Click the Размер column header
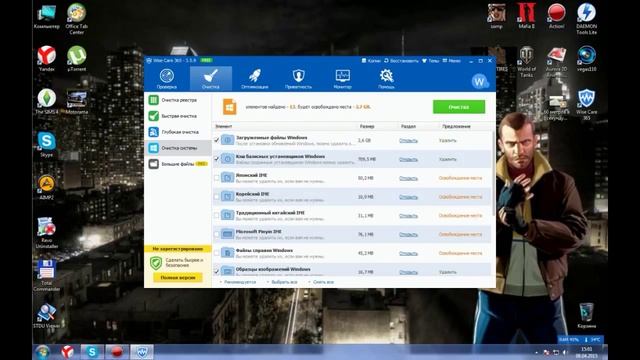 click(367, 127)
